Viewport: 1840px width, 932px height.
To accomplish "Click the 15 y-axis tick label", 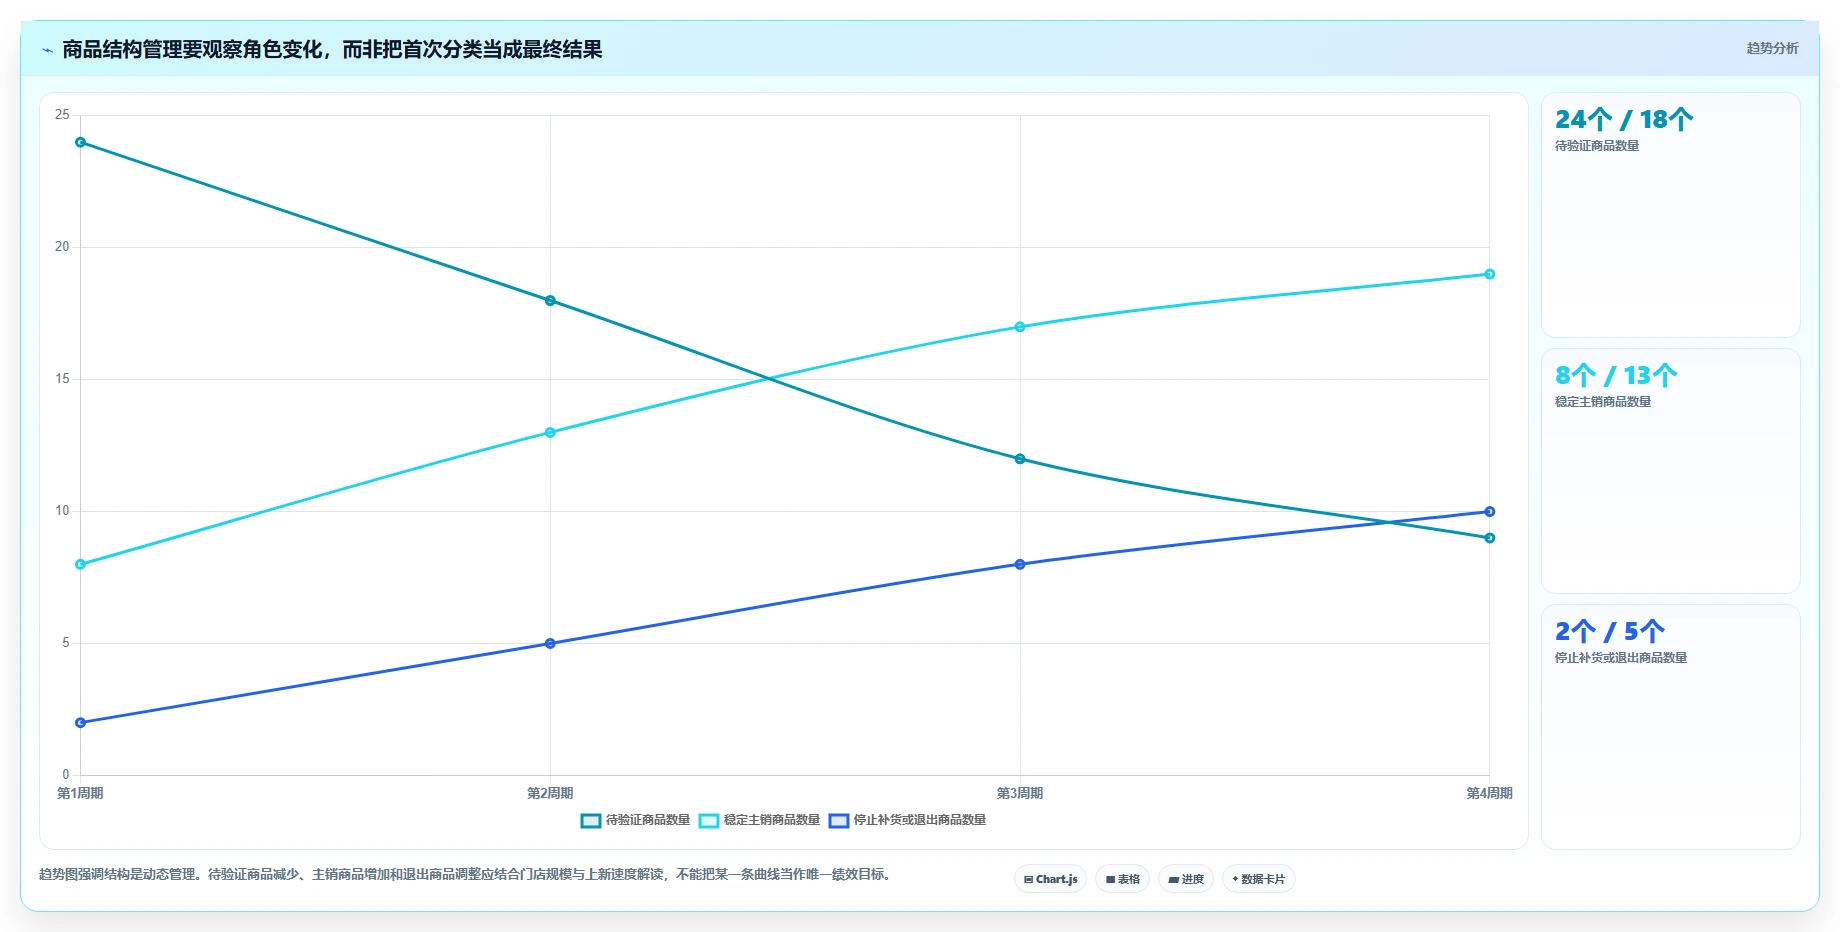I will [62, 379].
